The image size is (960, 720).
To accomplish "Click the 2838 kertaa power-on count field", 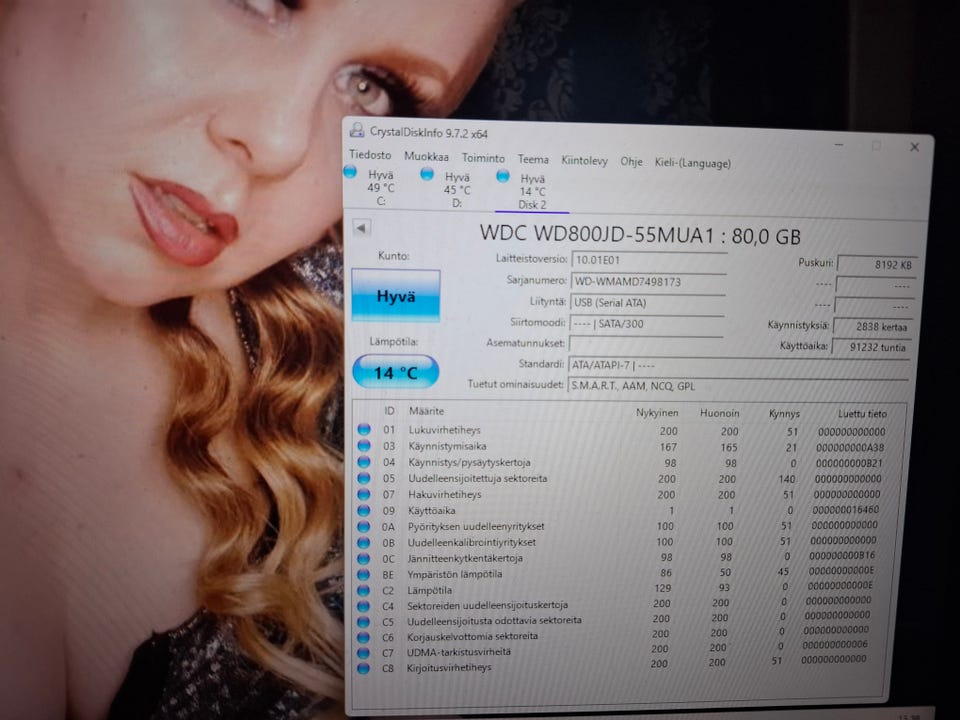I will tap(874, 327).
